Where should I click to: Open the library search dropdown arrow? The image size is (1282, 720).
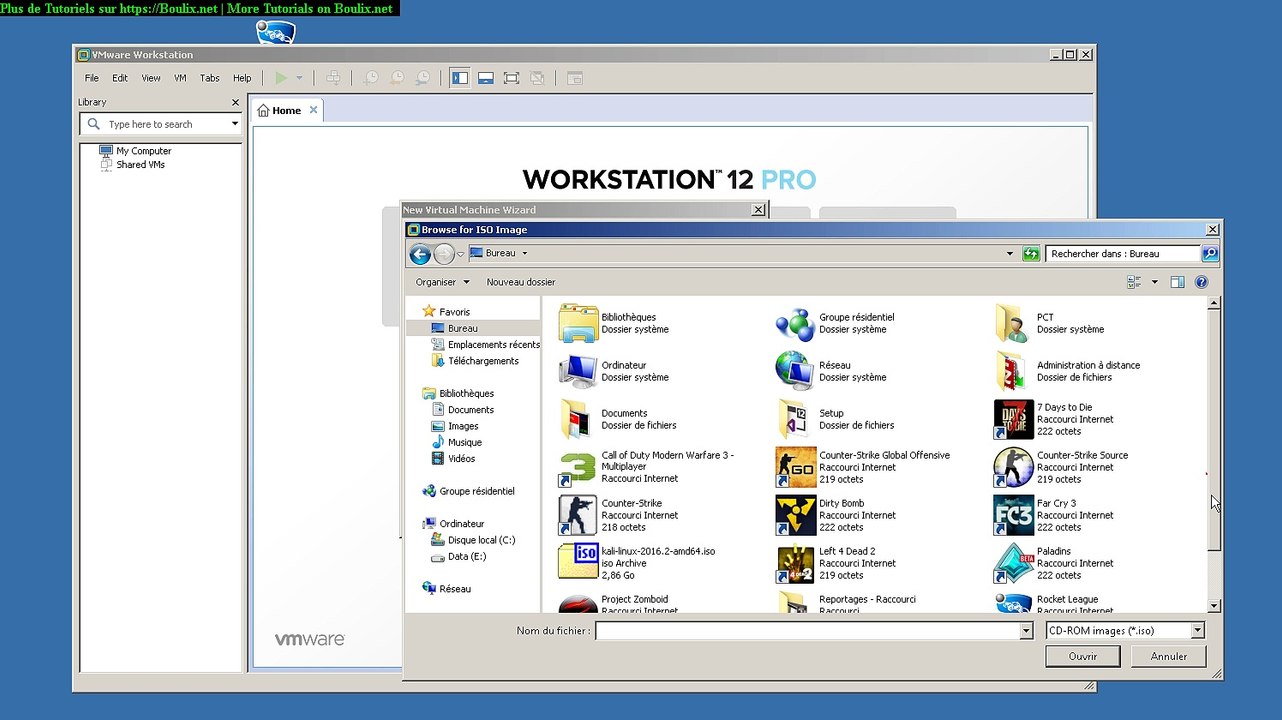[235, 124]
